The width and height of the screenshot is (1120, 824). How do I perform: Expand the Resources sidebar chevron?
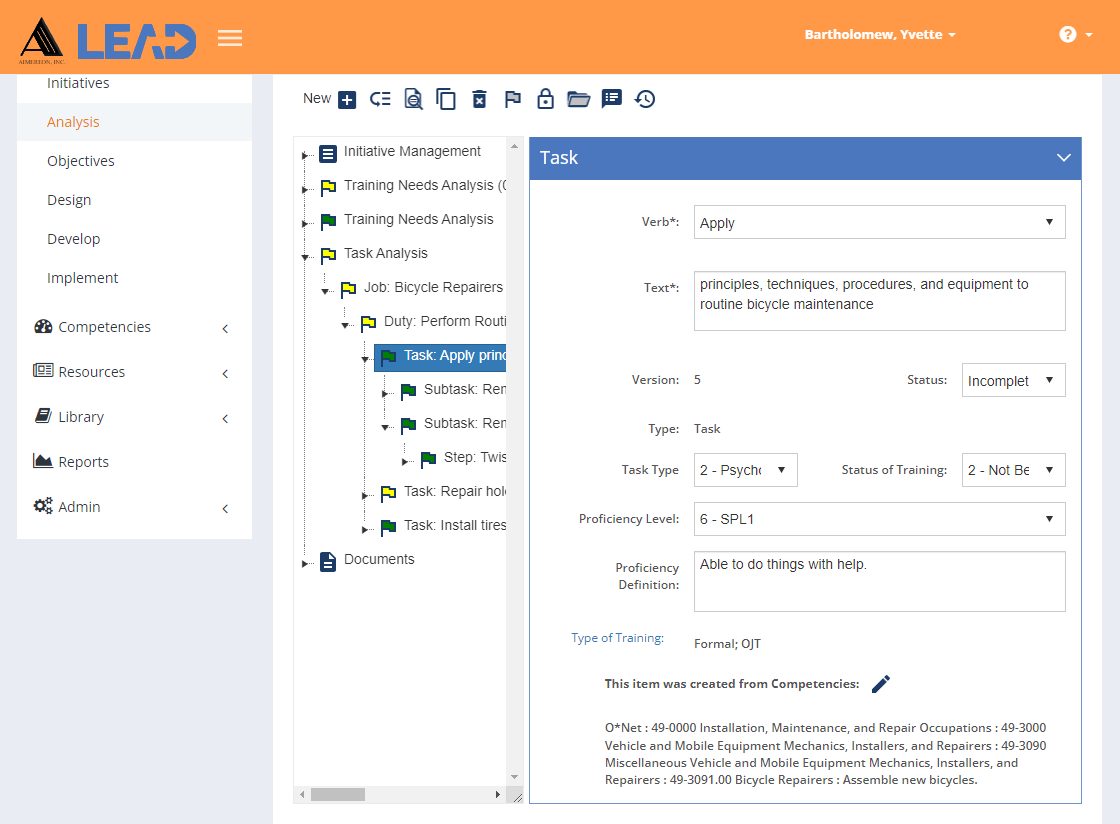(x=225, y=373)
